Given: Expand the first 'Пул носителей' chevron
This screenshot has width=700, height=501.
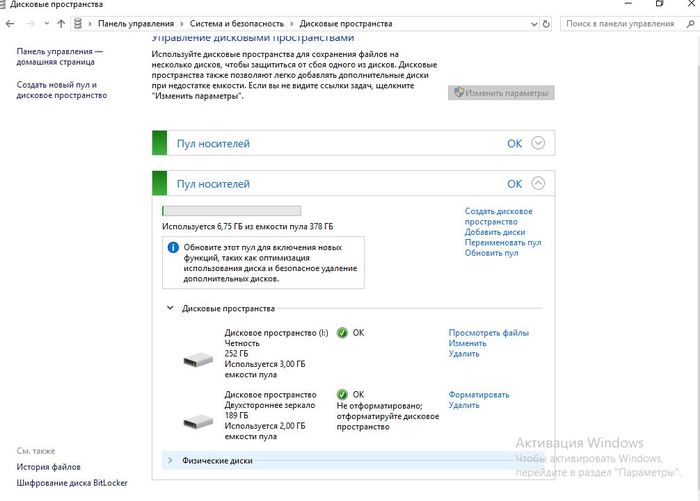Looking at the screenshot, I should pos(538,143).
